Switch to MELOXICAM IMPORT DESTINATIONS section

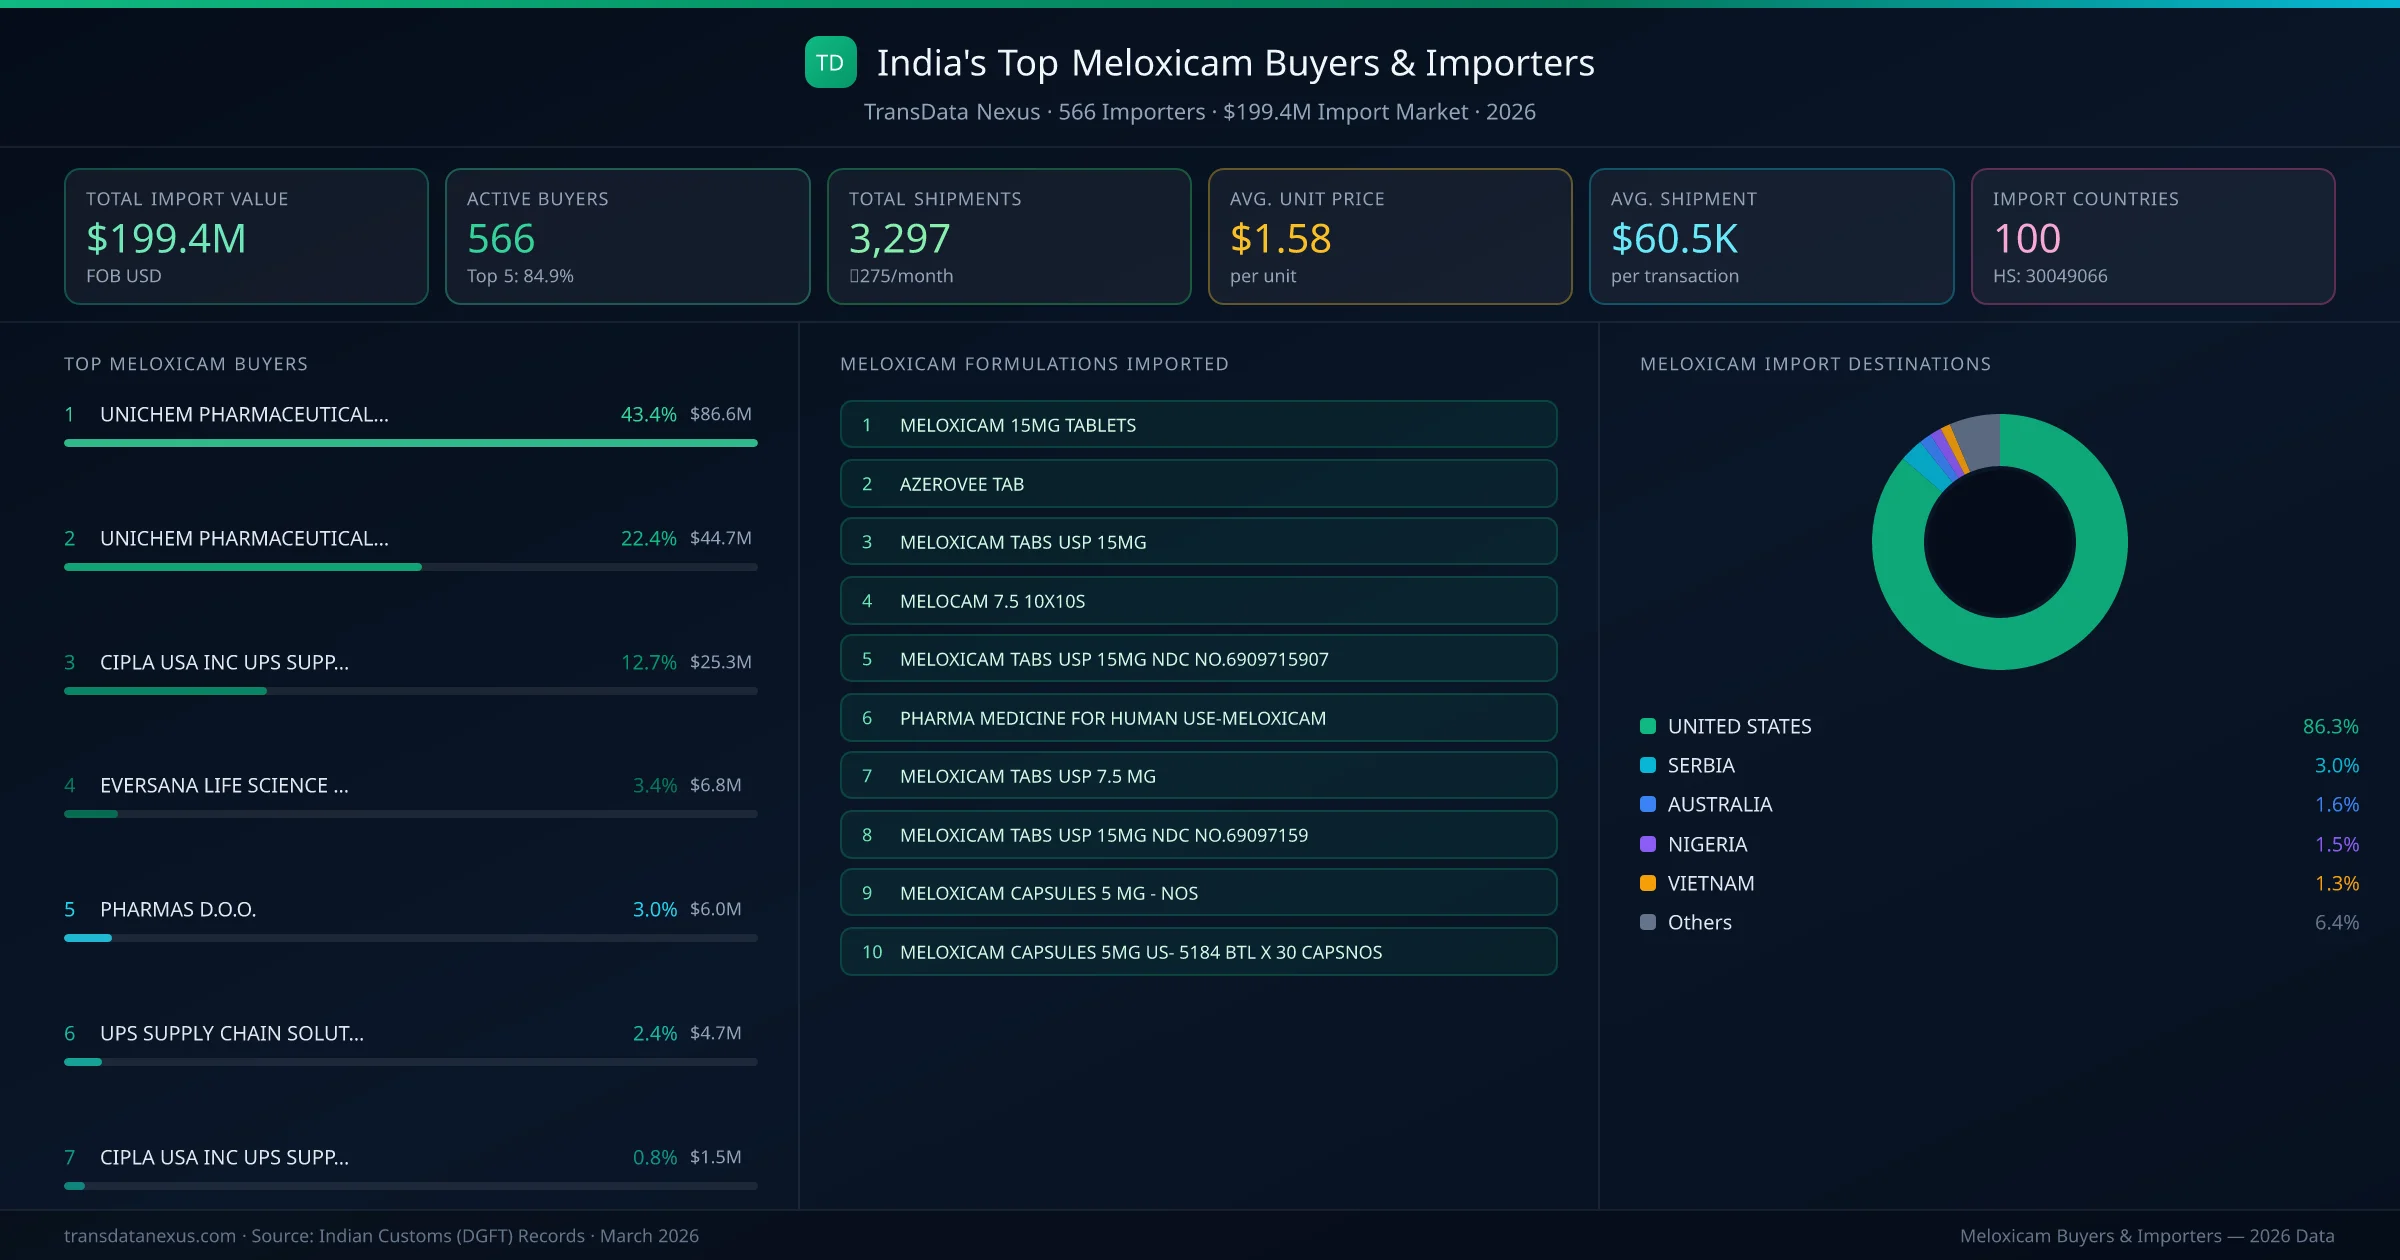pyautogui.click(x=1816, y=363)
